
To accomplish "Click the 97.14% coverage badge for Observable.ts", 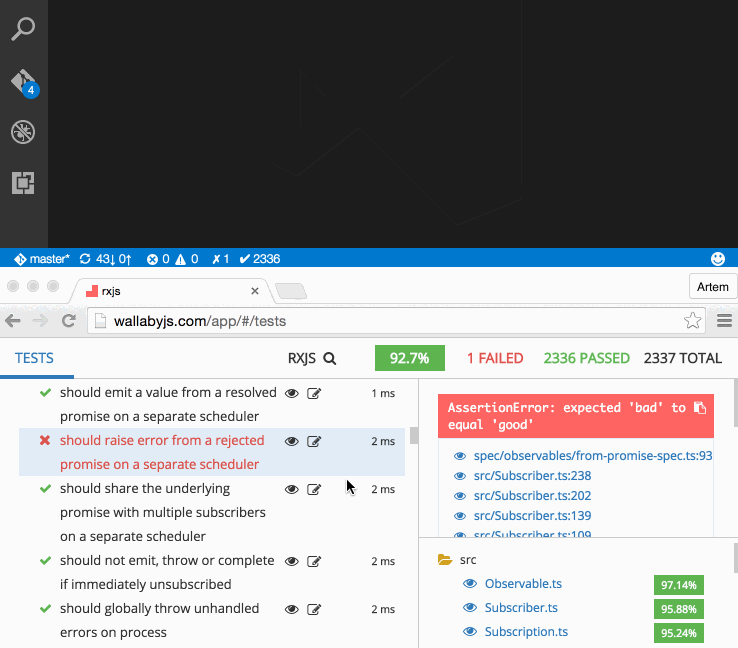I will 679,585.
